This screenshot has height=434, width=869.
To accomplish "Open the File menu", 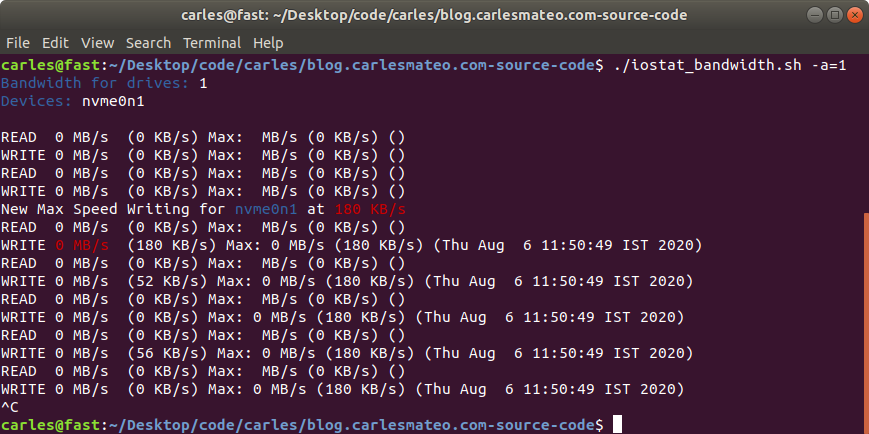I will (18, 43).
